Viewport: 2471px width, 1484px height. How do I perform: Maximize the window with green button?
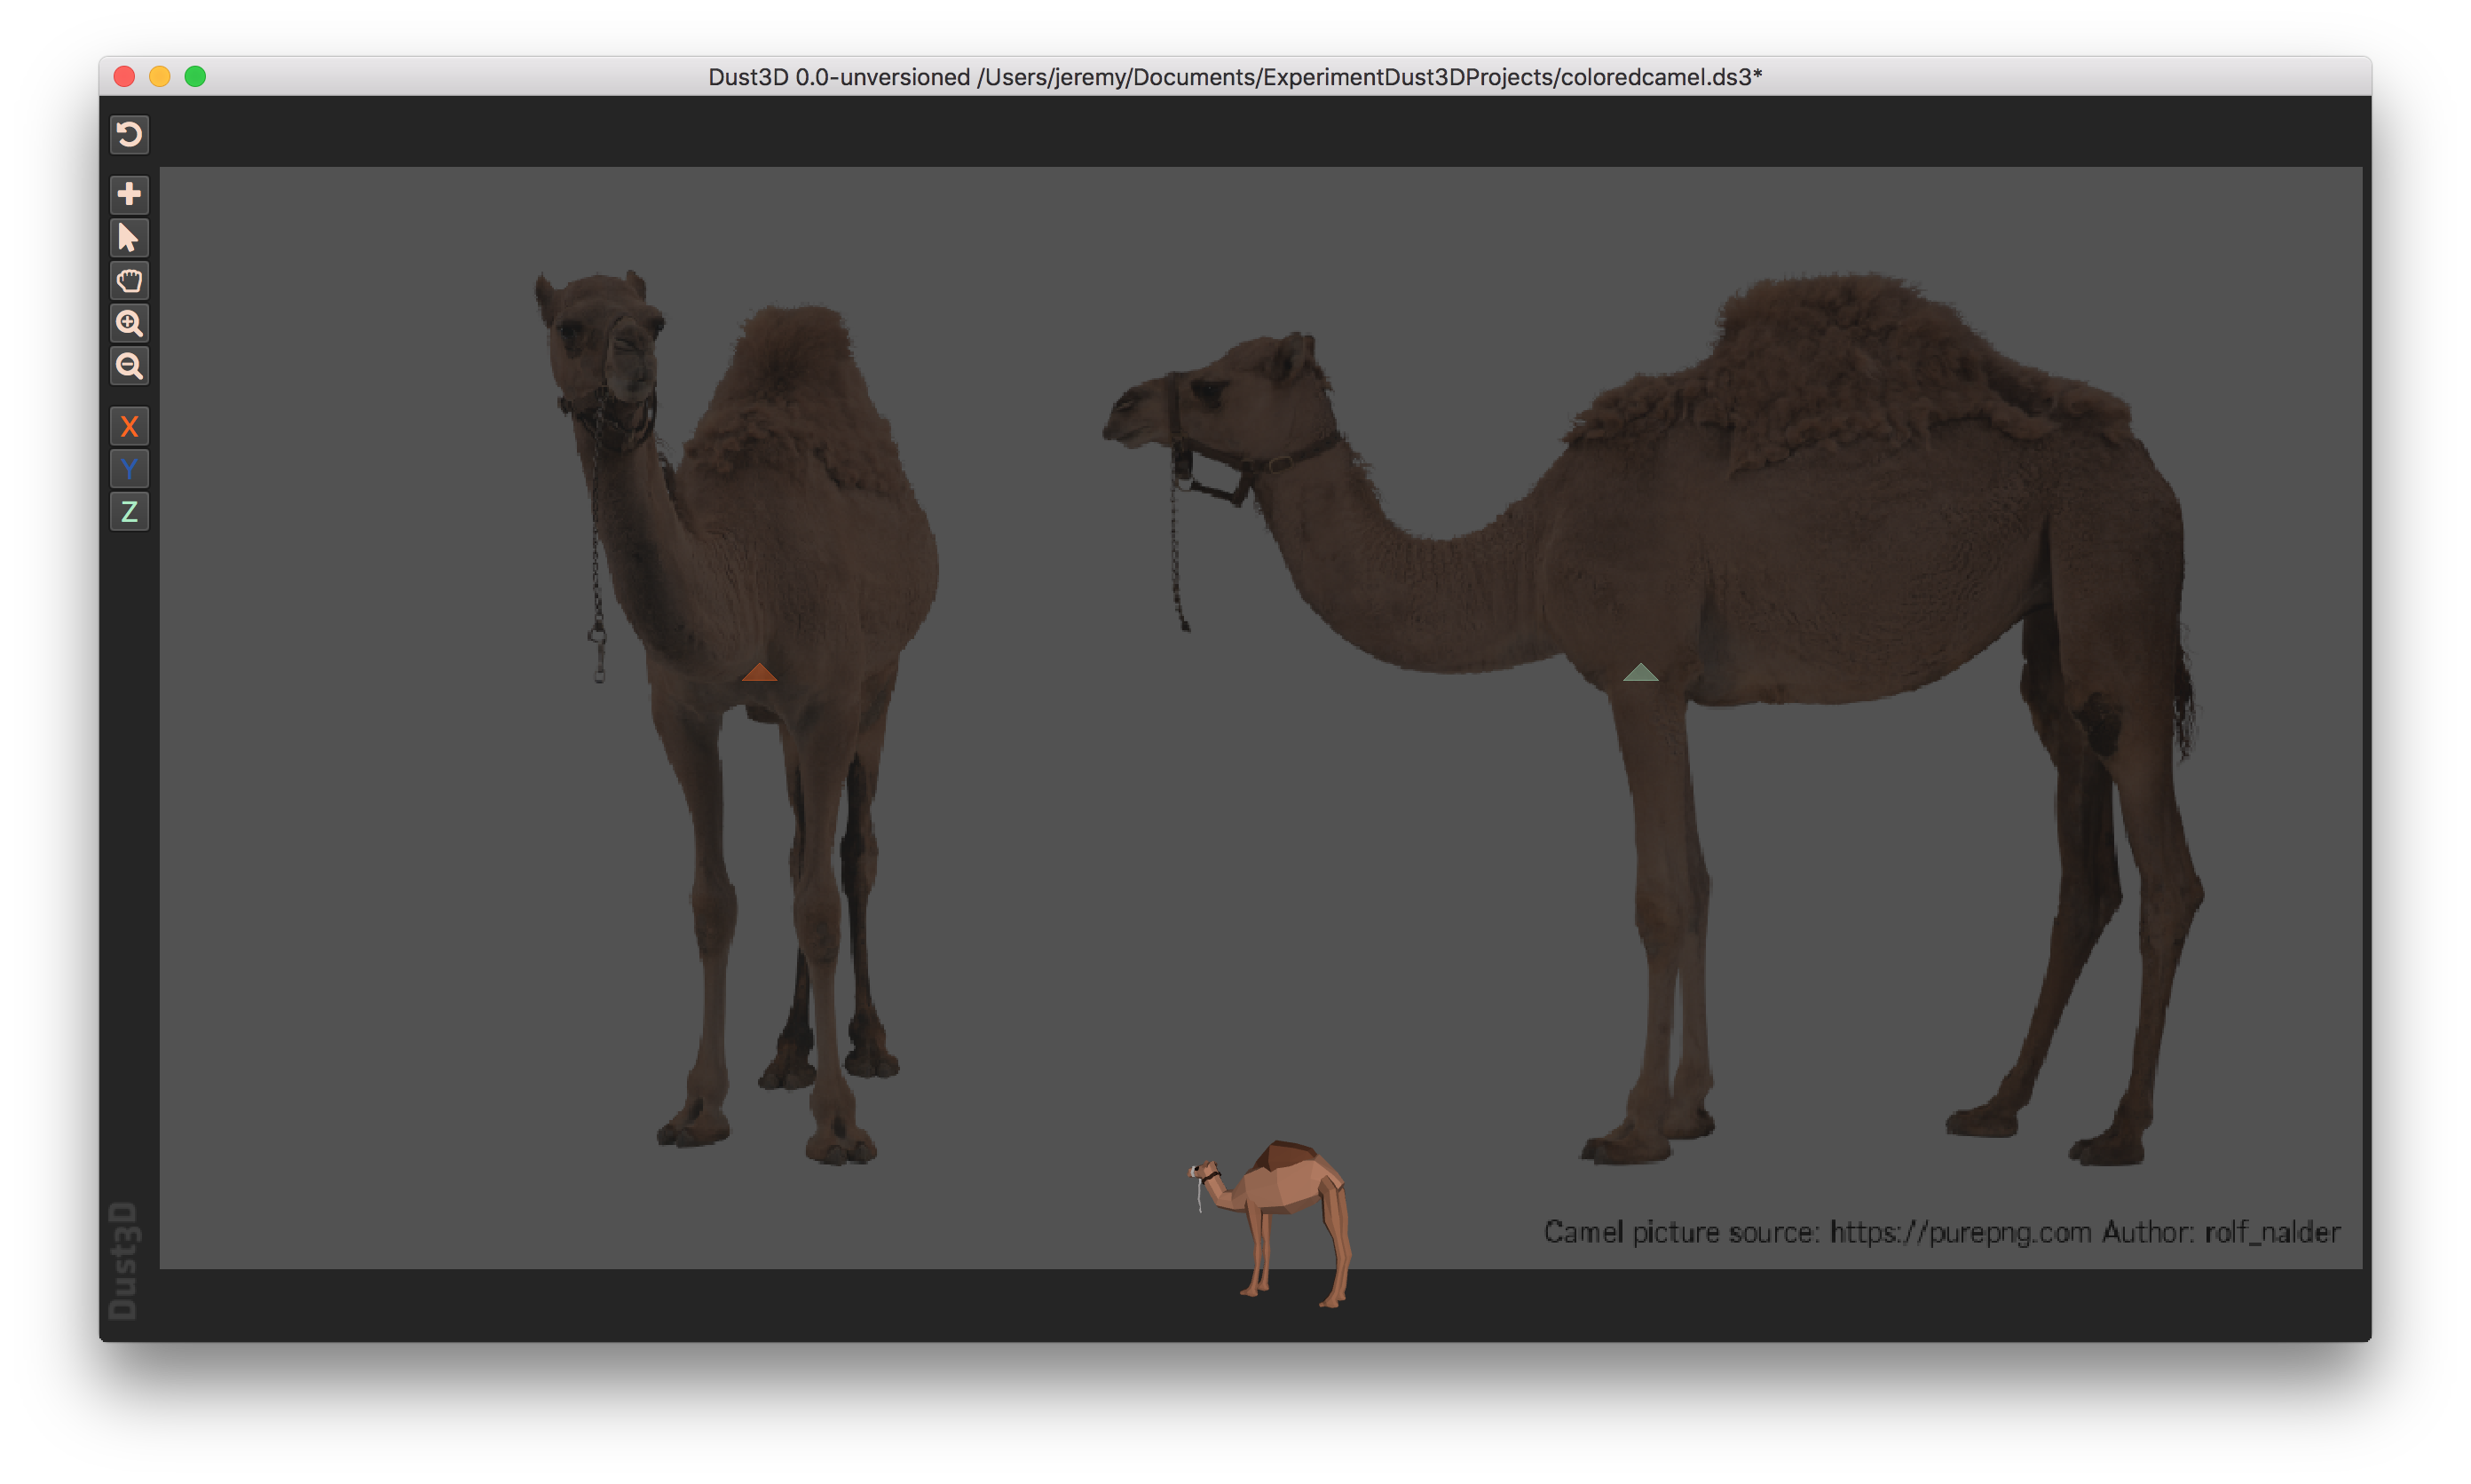pyautogui.click(x=195, y=77)
